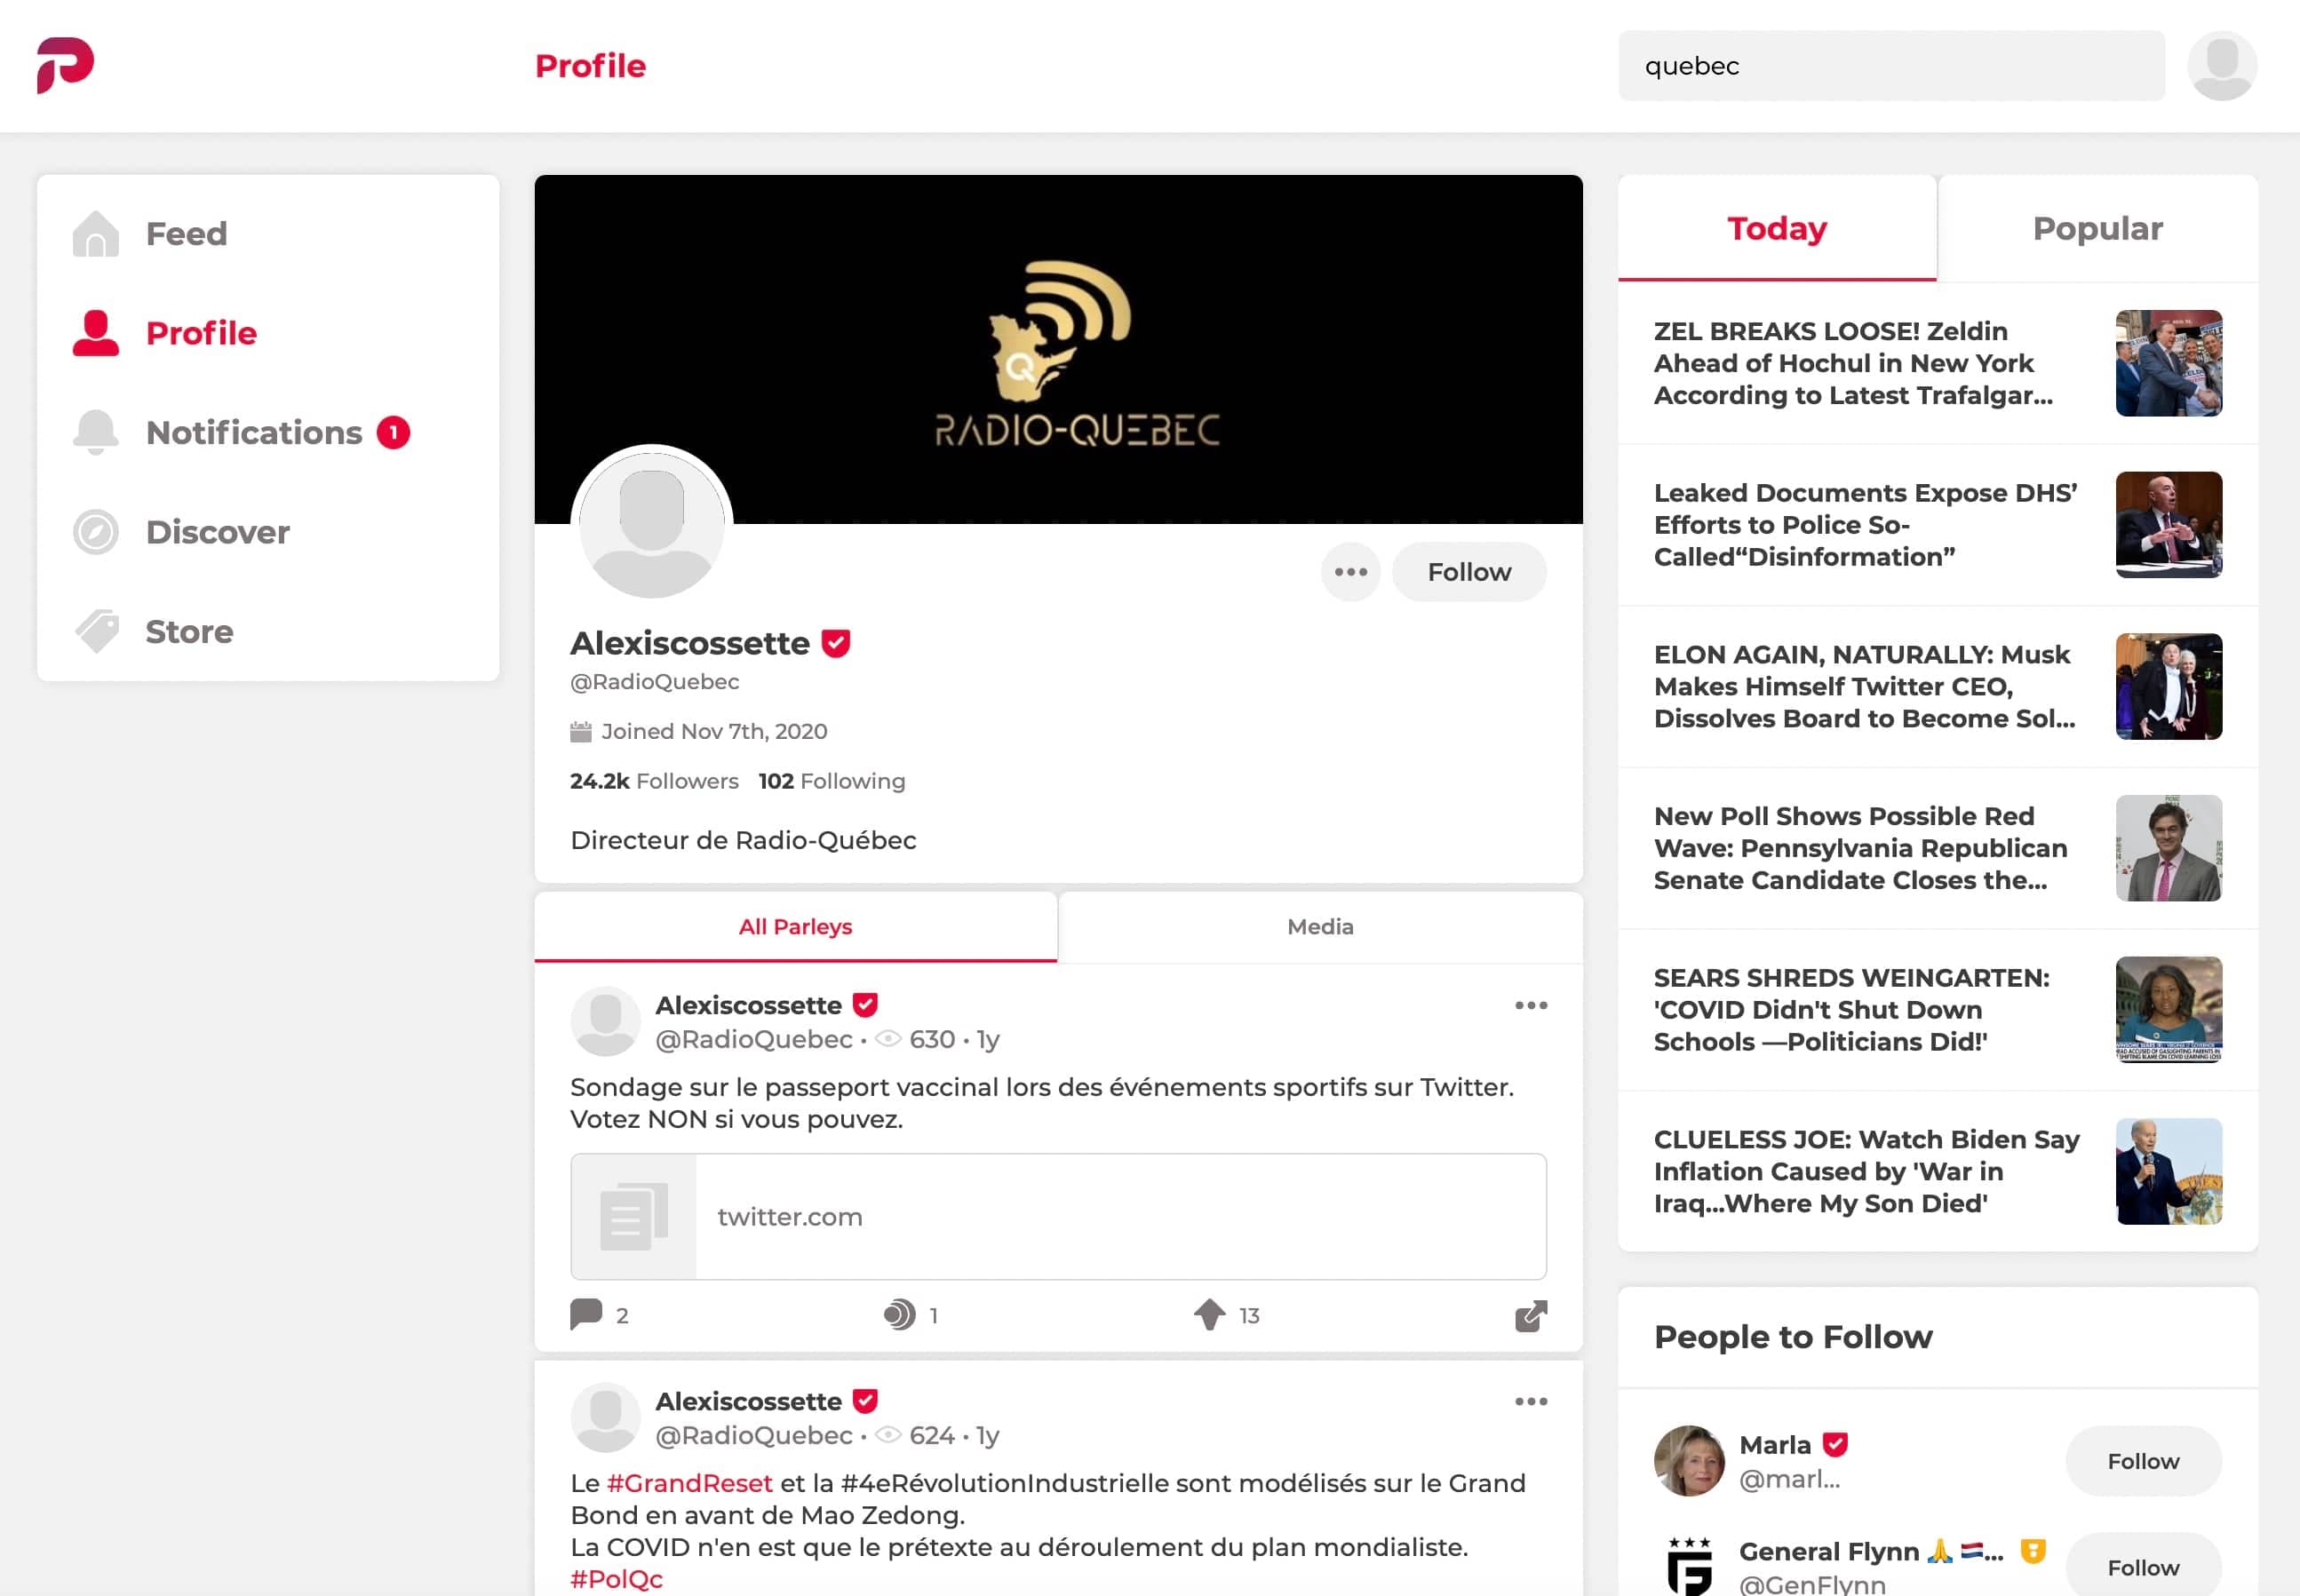
Task: Click the 624 view count on the second post
Action: pos(931,1435)
